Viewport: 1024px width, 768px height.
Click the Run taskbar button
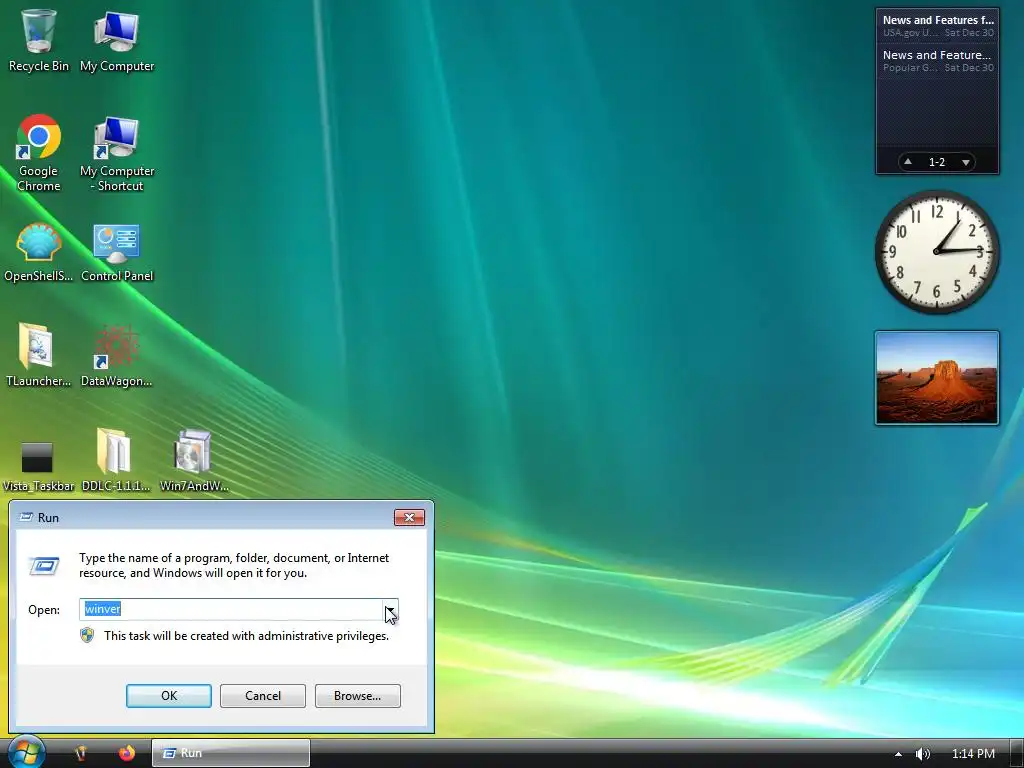[231, 753]
